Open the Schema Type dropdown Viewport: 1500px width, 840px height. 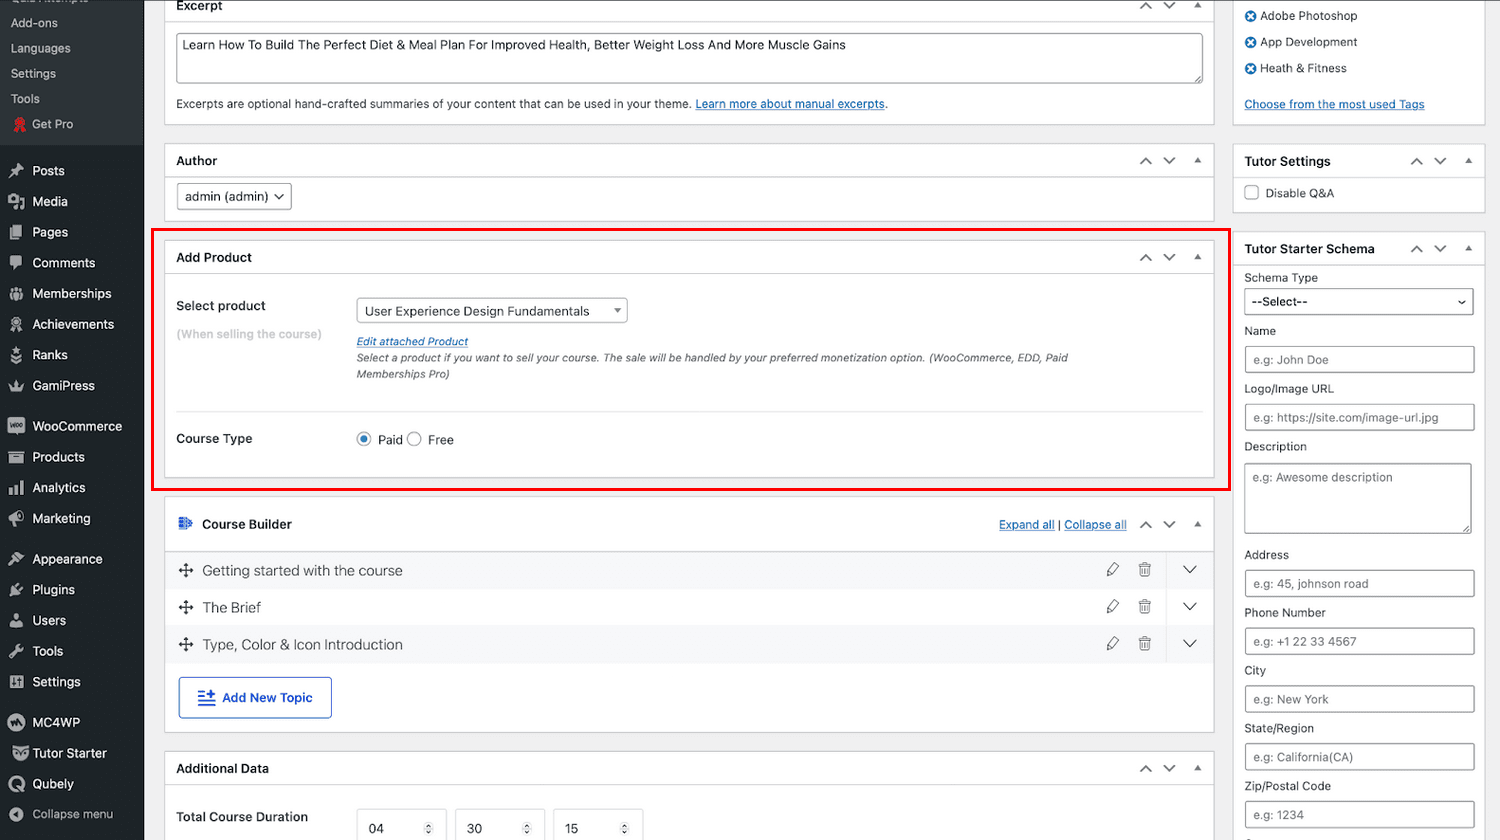(x=1358, y=302)
